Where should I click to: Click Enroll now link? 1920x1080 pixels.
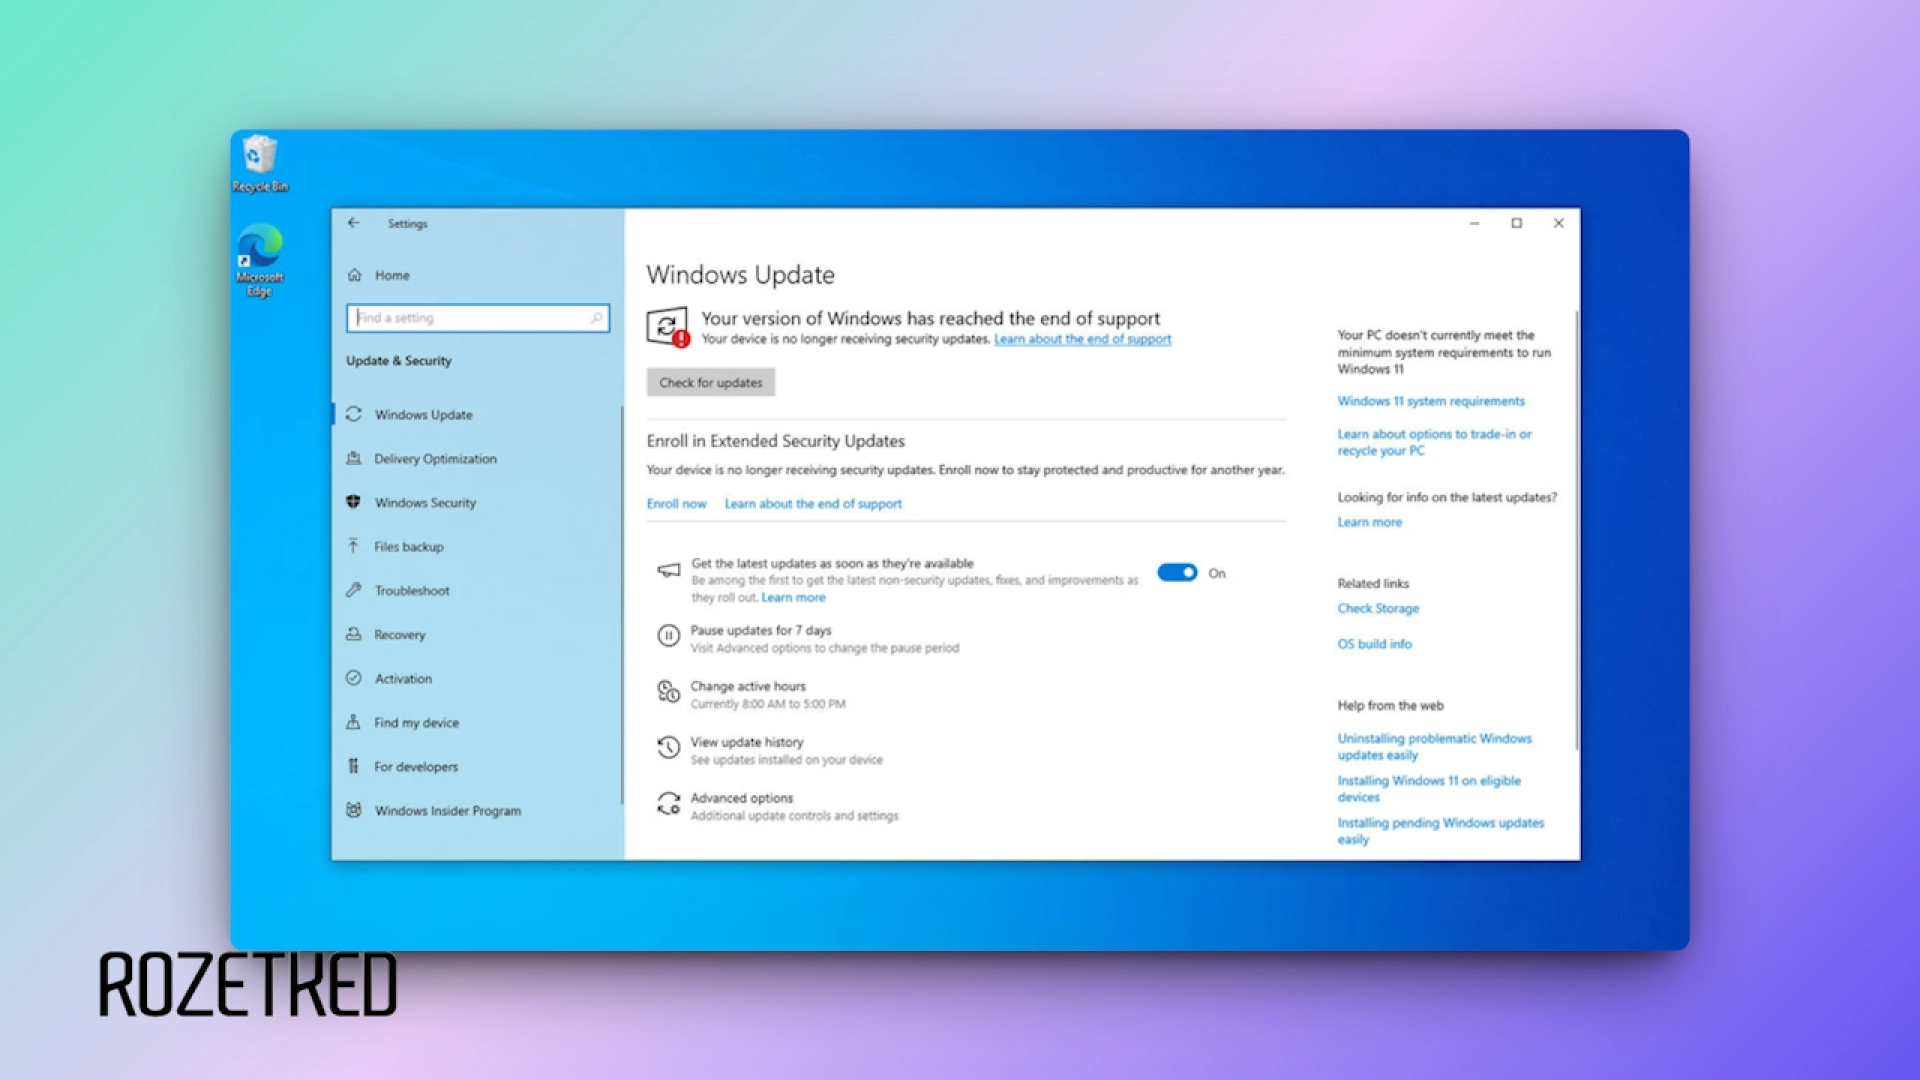pos(676,504)
